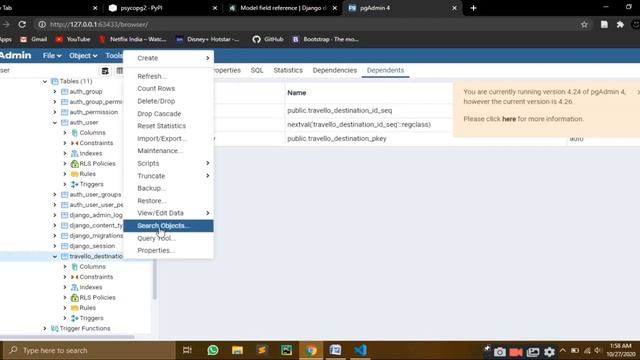
Task: Open the Create submenu
Action: [168, 58]
